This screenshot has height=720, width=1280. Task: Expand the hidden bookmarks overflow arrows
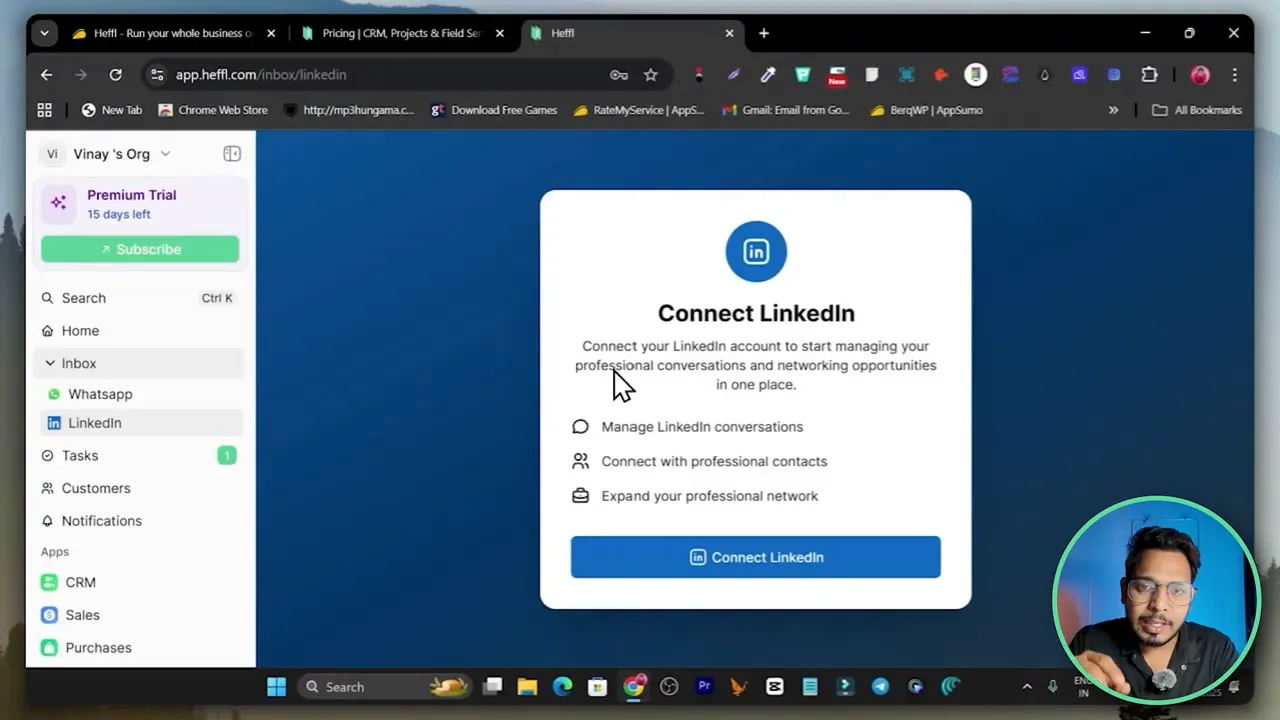coord(1113,110)
